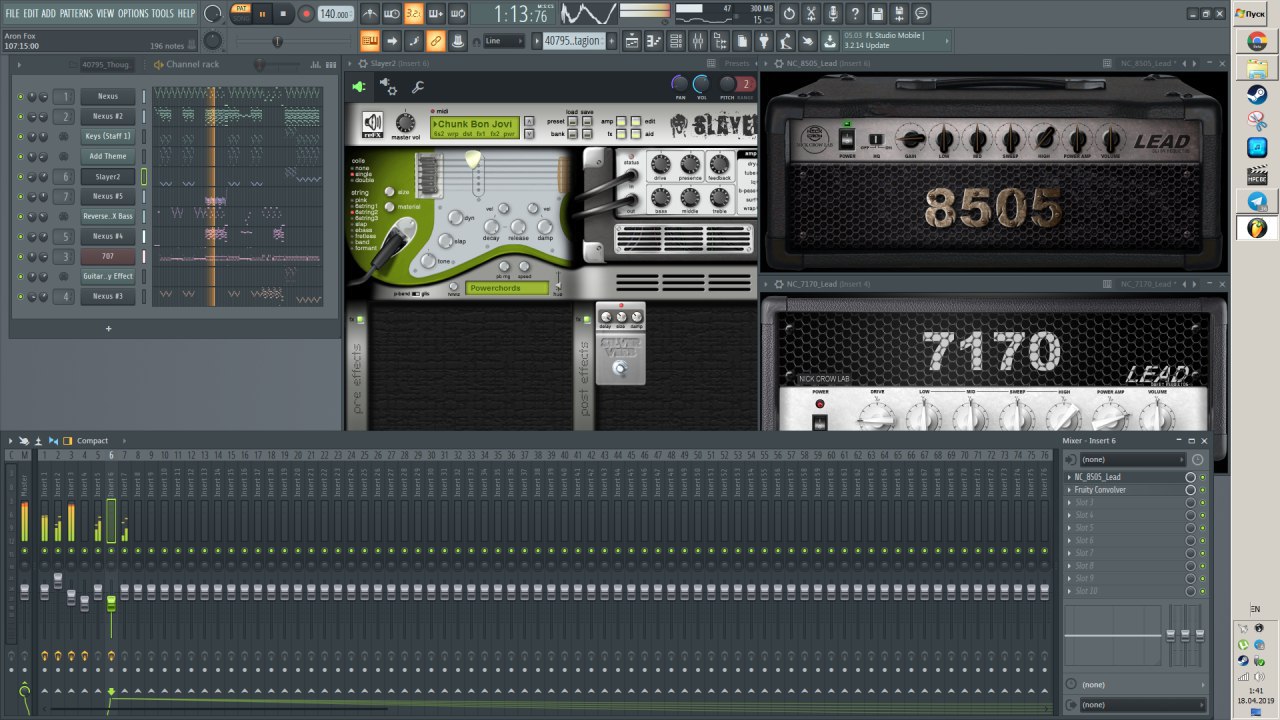Toggle the overdub recording icon
Image resolution: width=1280 pixels, height=720 pixels.
[436, 14]
